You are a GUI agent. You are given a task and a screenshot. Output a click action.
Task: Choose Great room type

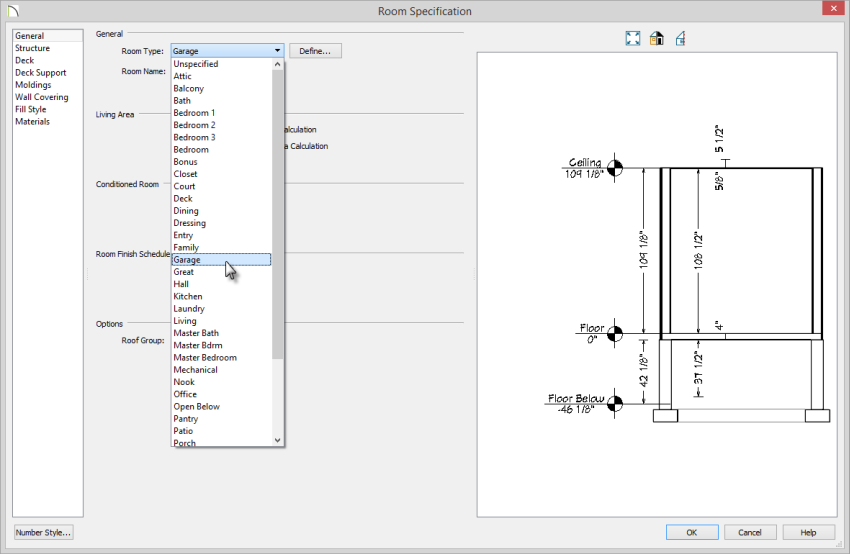tap(221, 272)
